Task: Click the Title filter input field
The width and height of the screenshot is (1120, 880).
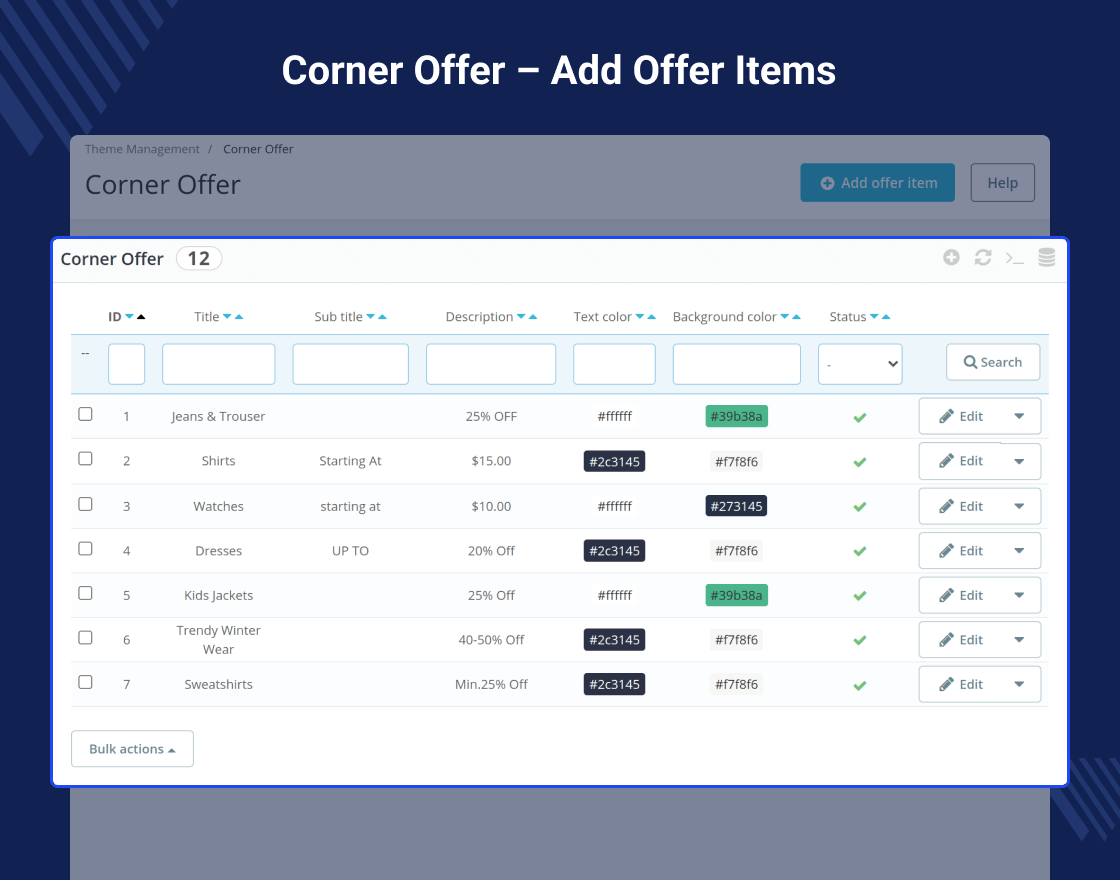Action: coord(219,364)
